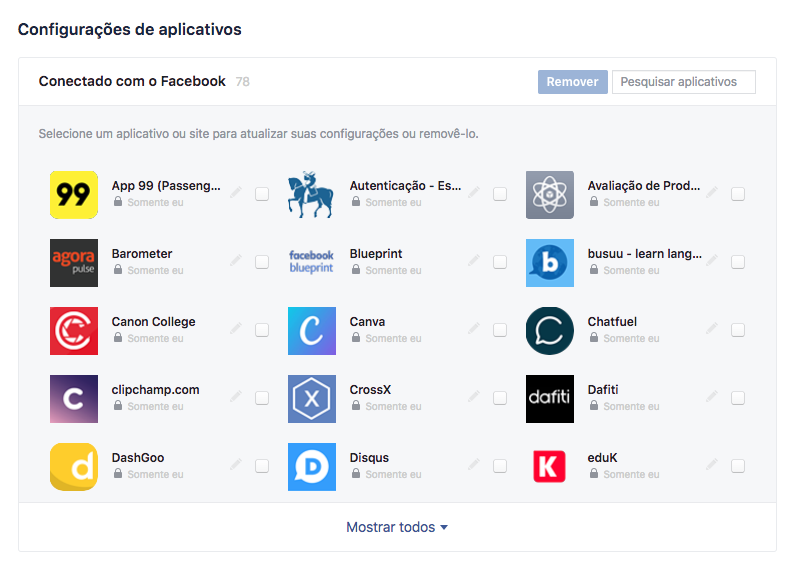Click the Canva app icon
794x572 pixels.
[x=312, y=331]
